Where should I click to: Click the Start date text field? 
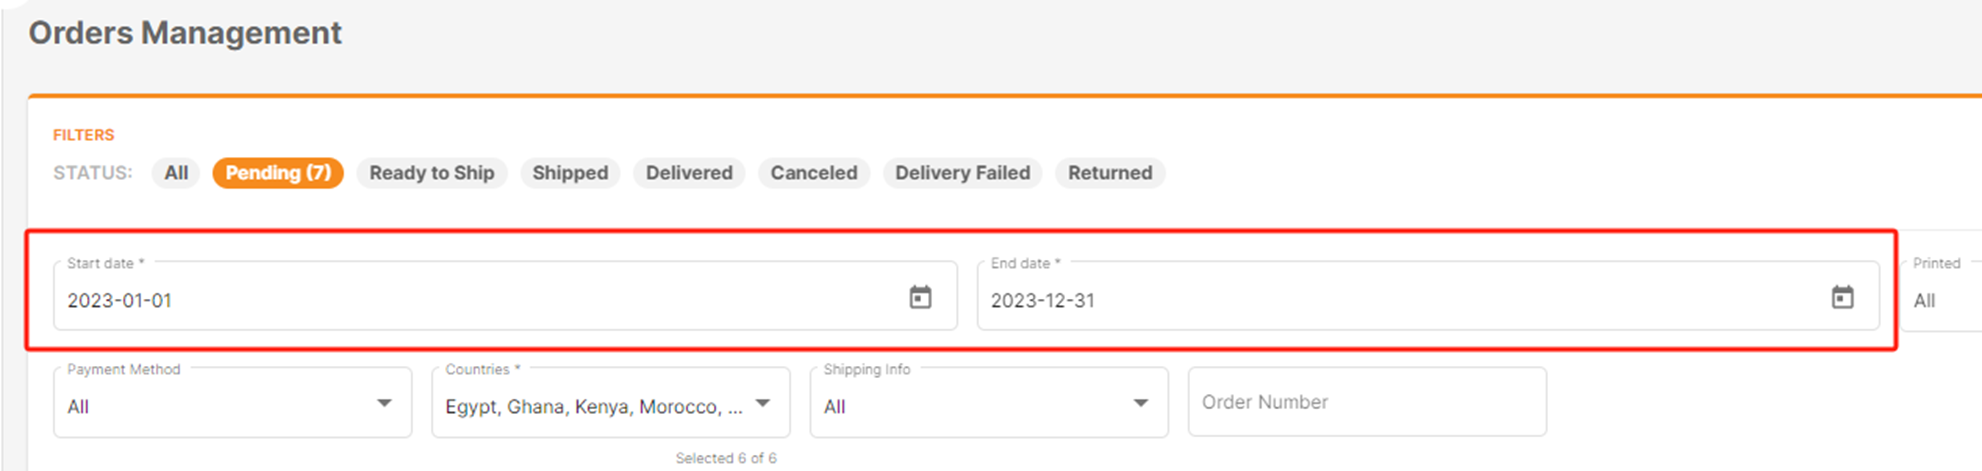click(505, 296)
